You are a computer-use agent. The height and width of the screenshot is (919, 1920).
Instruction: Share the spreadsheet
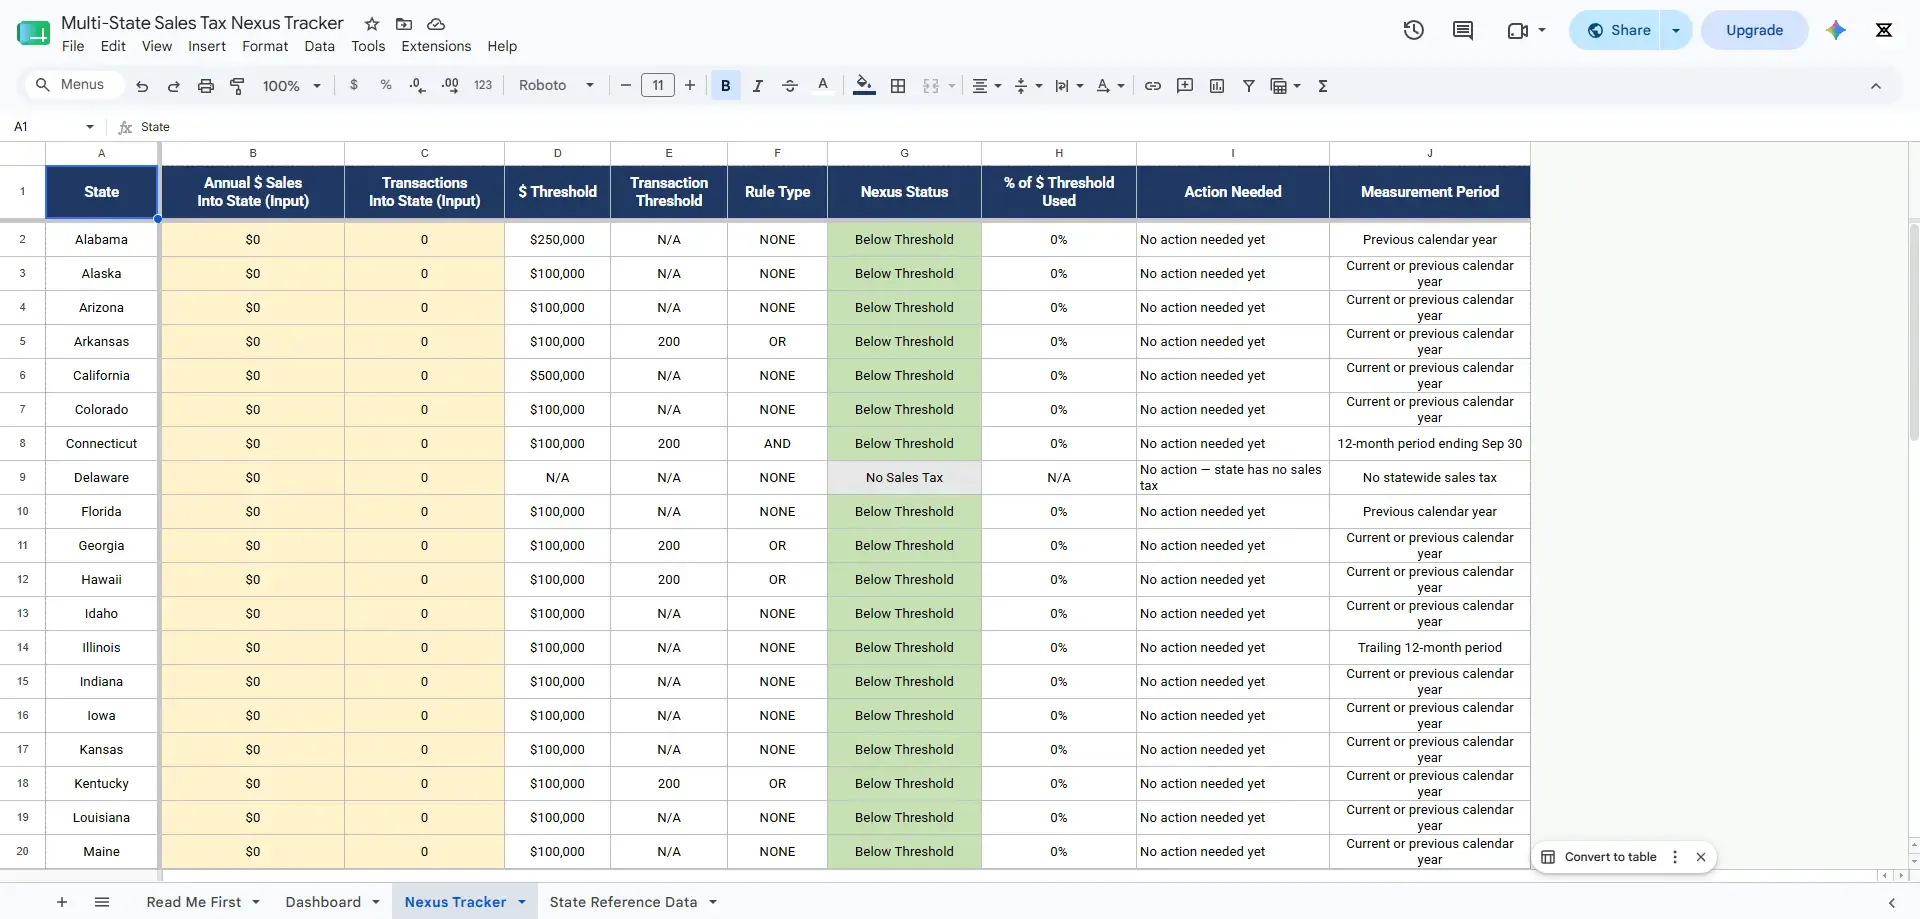click(x=1618, y=30)
